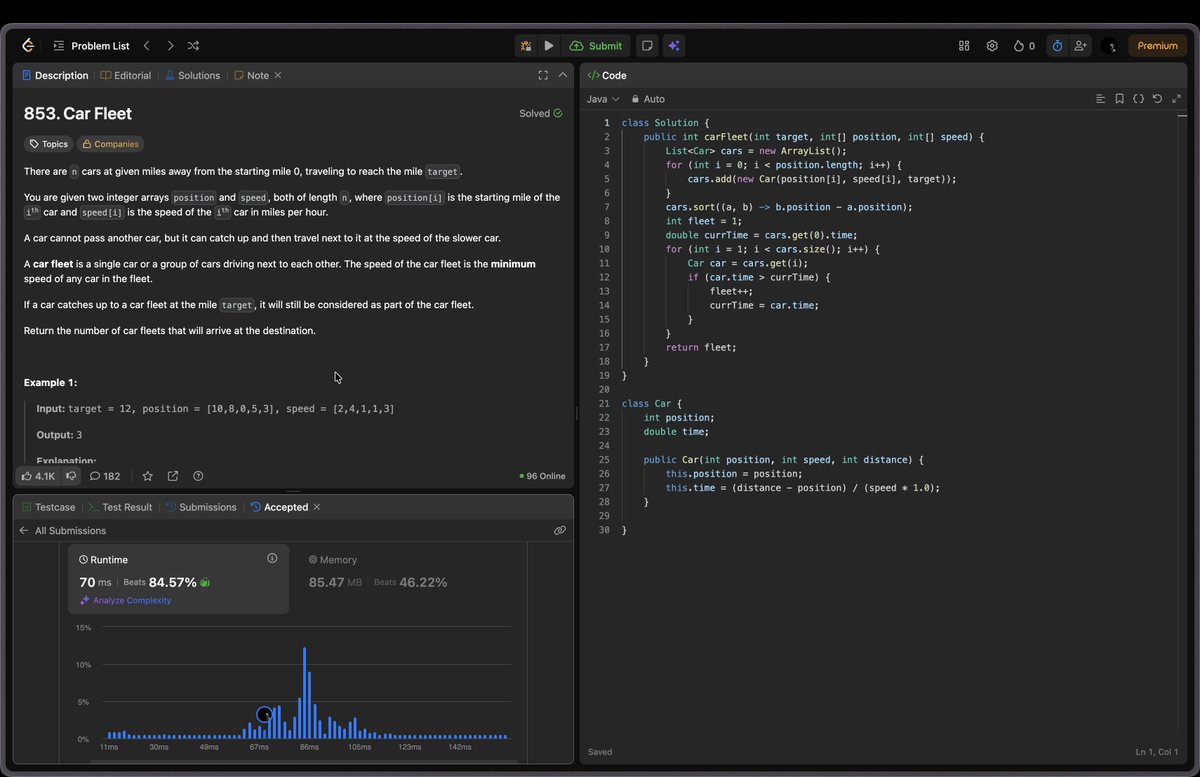Click the retrieve last submitted code icon

pos(1158,99)
